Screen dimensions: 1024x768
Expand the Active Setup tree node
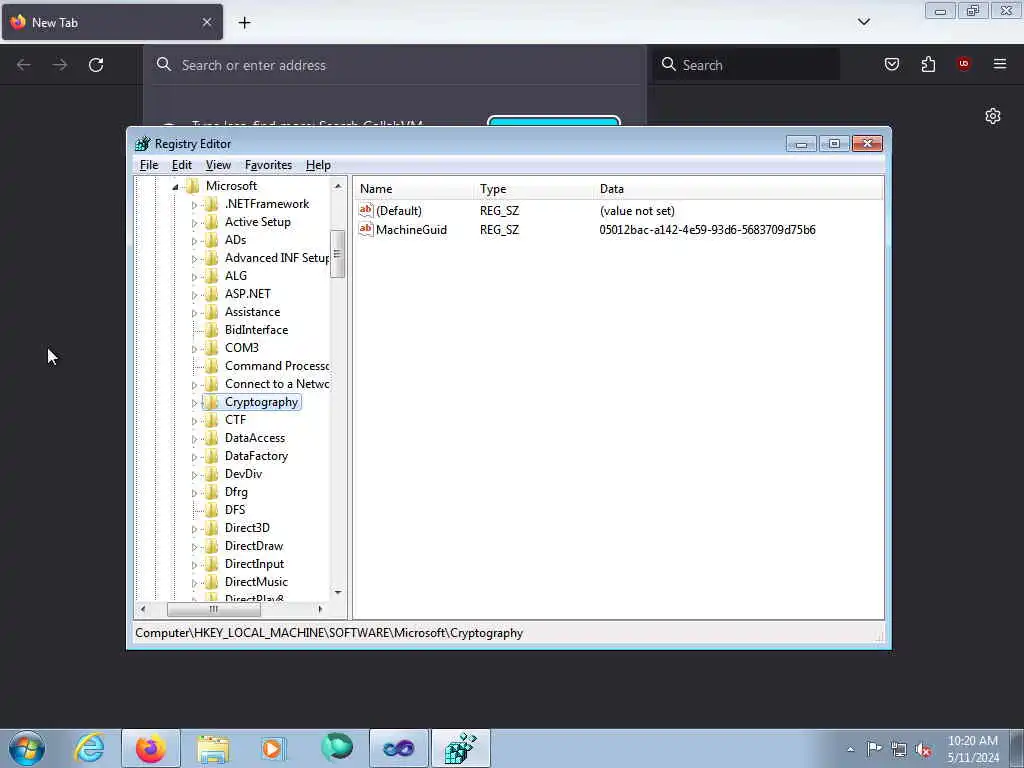point(194,223)
